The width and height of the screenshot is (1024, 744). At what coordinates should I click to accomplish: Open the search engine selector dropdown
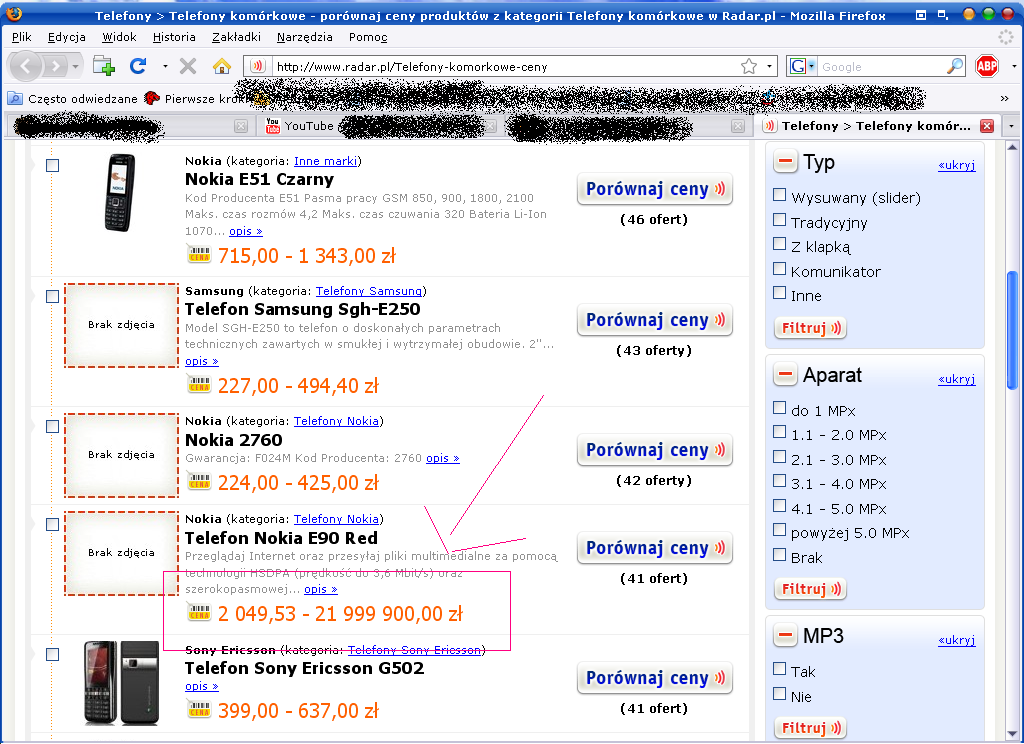(803, 66)
